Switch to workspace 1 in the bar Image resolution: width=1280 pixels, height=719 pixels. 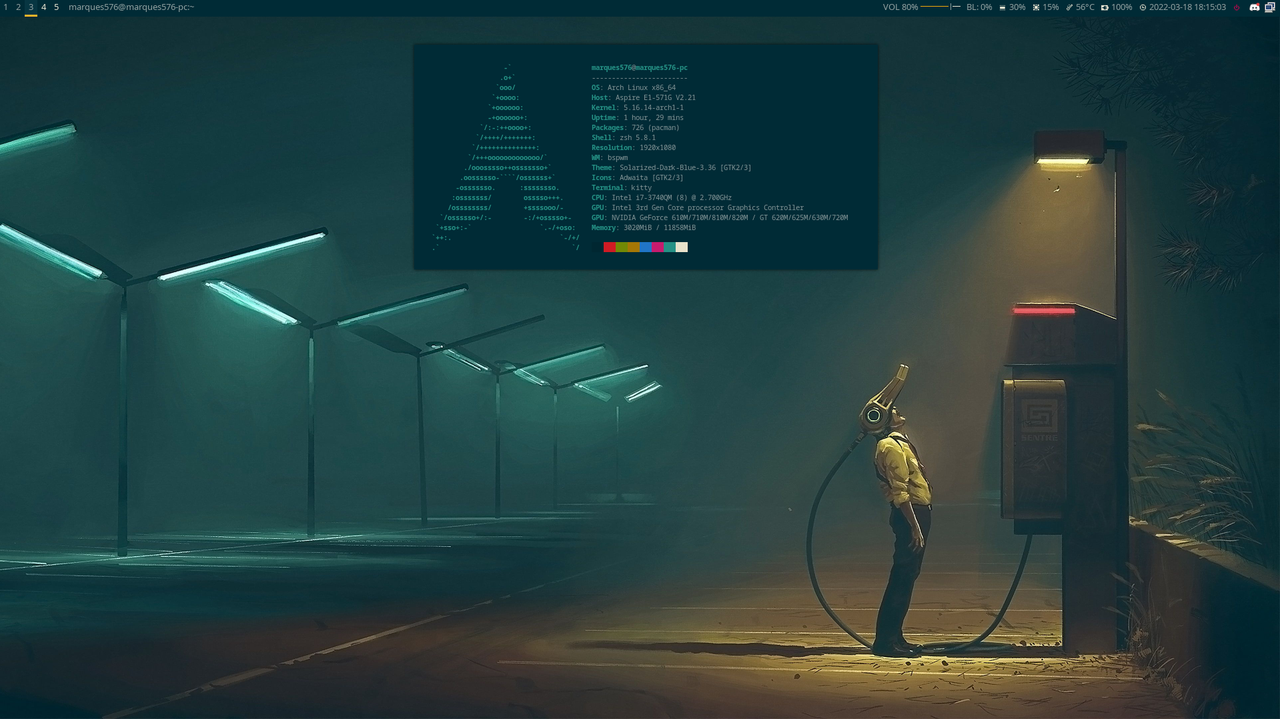(x=5, y=7)
